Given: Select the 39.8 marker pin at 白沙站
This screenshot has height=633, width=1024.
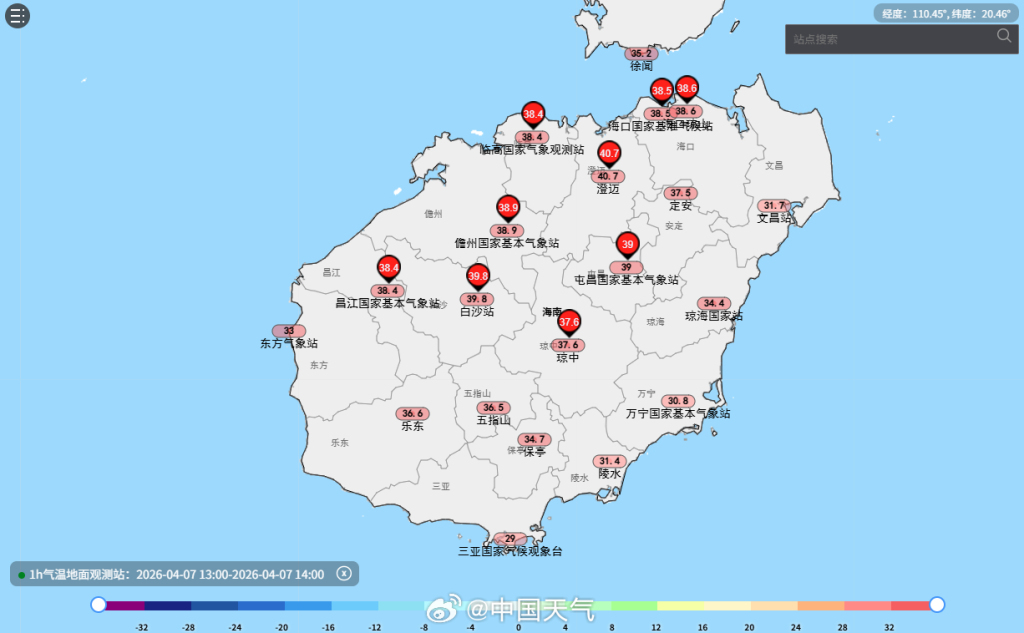Looking at the screenshot, I should (478, 277).
